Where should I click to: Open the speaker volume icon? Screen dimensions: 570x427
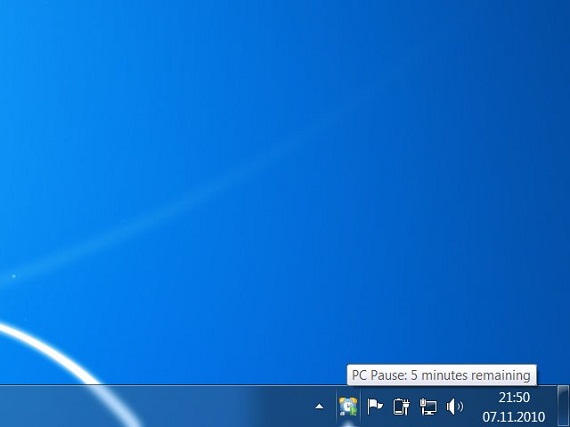454,406
